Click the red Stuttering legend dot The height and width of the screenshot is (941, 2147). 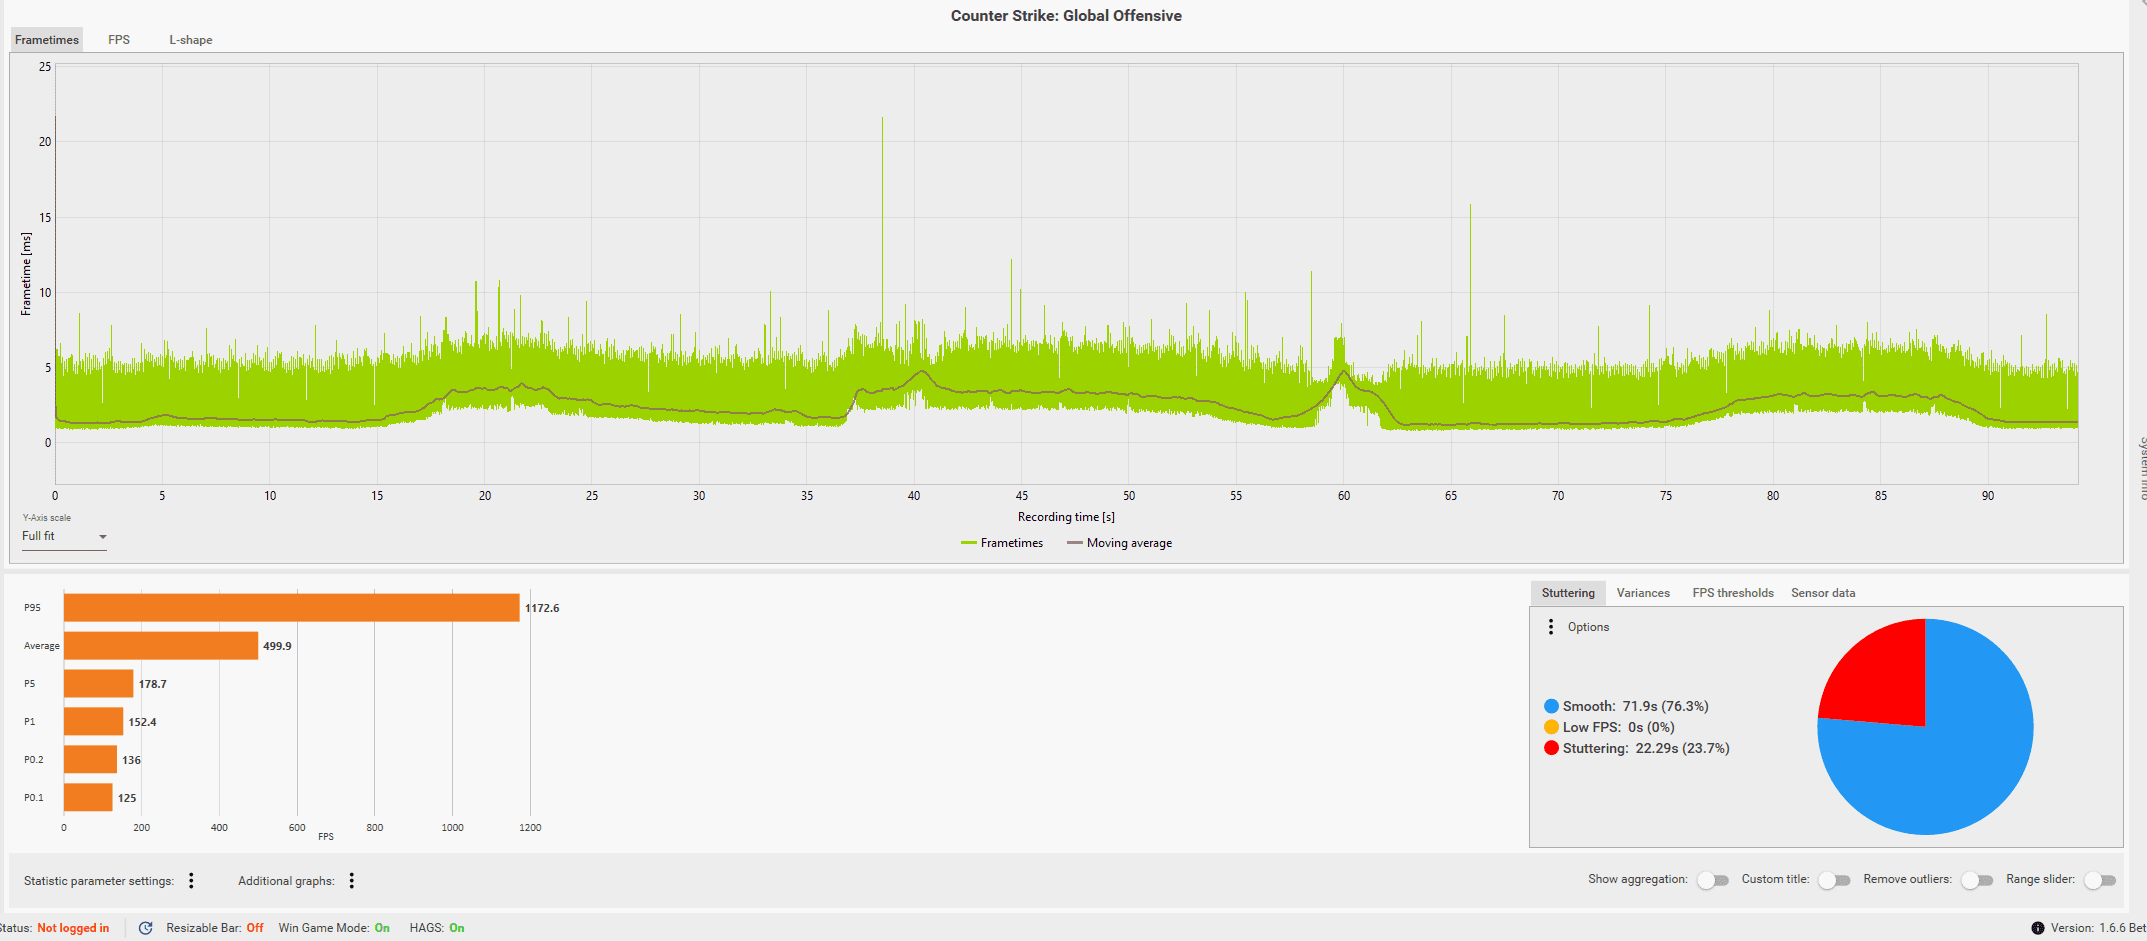pos(1551,748)
